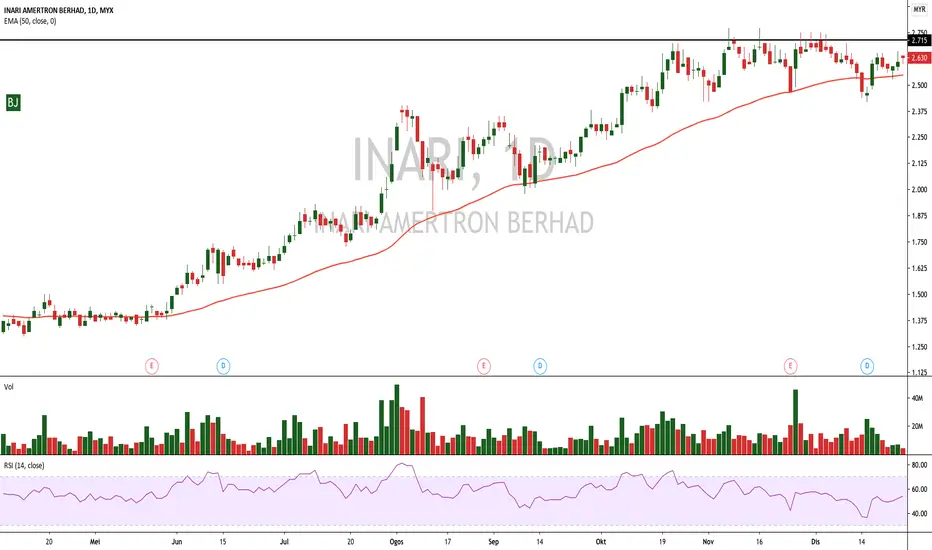
Task: Click the 40M volume axis value
Action: [x=917, y=398]
